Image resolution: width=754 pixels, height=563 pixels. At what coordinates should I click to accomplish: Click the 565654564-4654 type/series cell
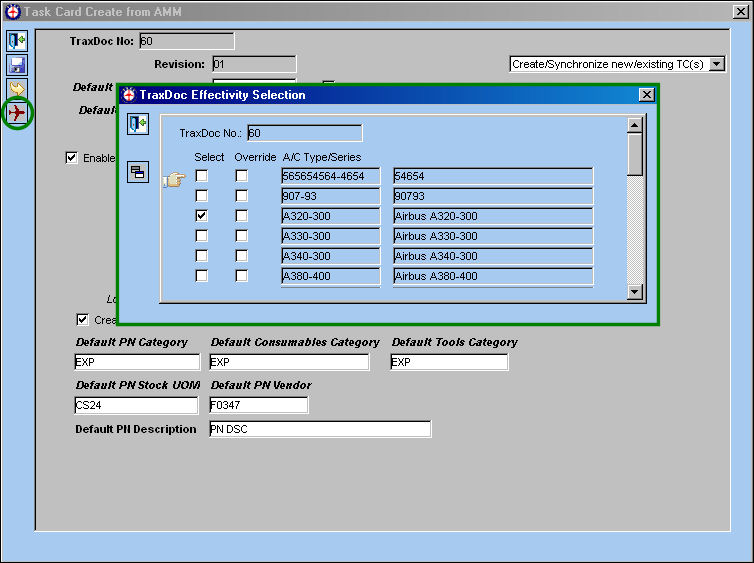[330, 176]
